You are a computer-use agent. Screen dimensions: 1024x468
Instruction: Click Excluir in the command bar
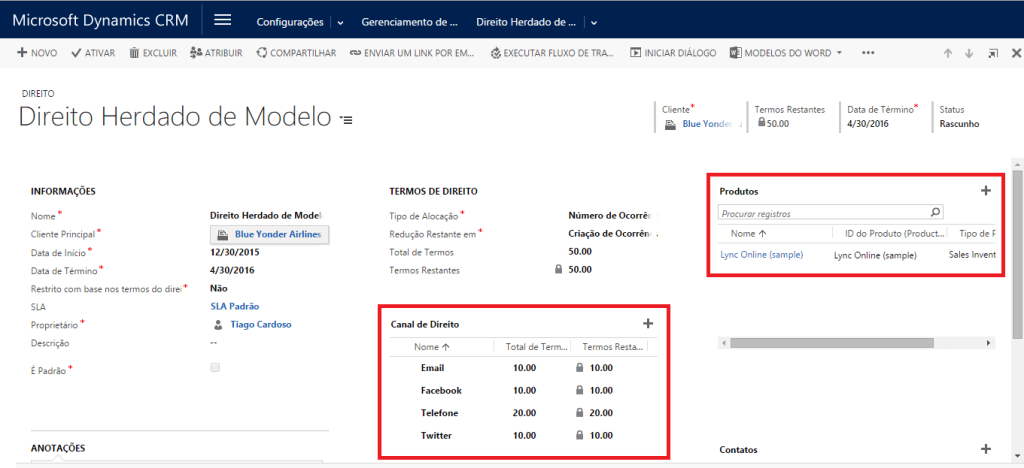pos(153,53)
